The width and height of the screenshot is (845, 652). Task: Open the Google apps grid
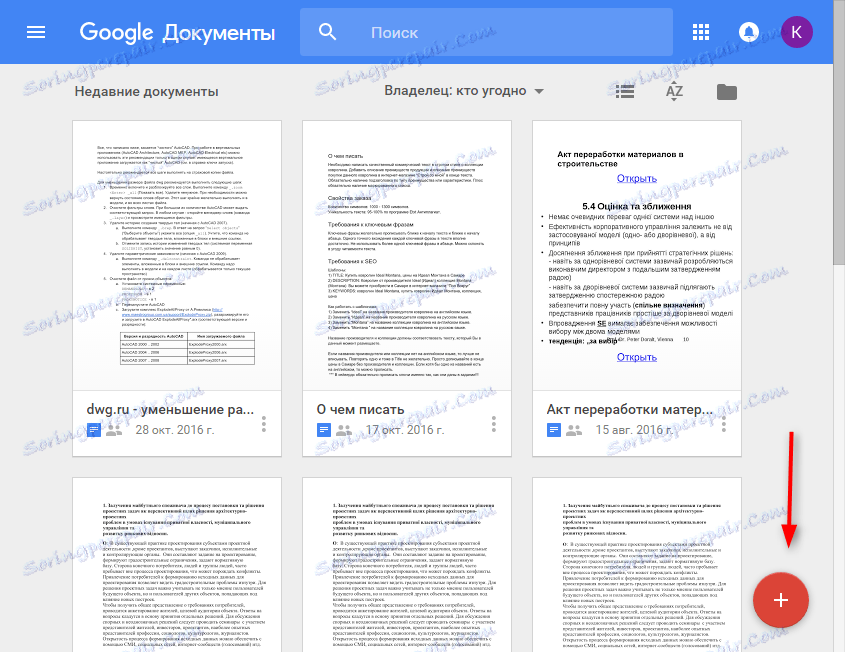(702, 31)
